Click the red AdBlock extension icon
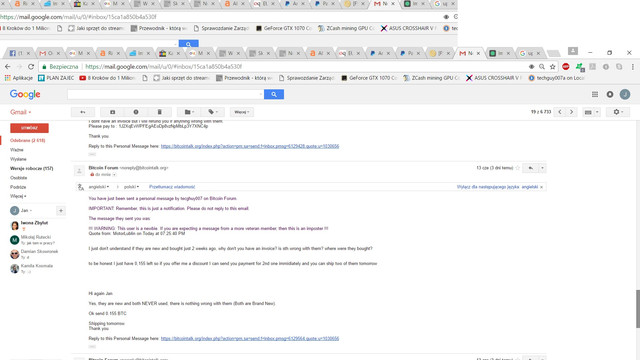 point(566,67)
